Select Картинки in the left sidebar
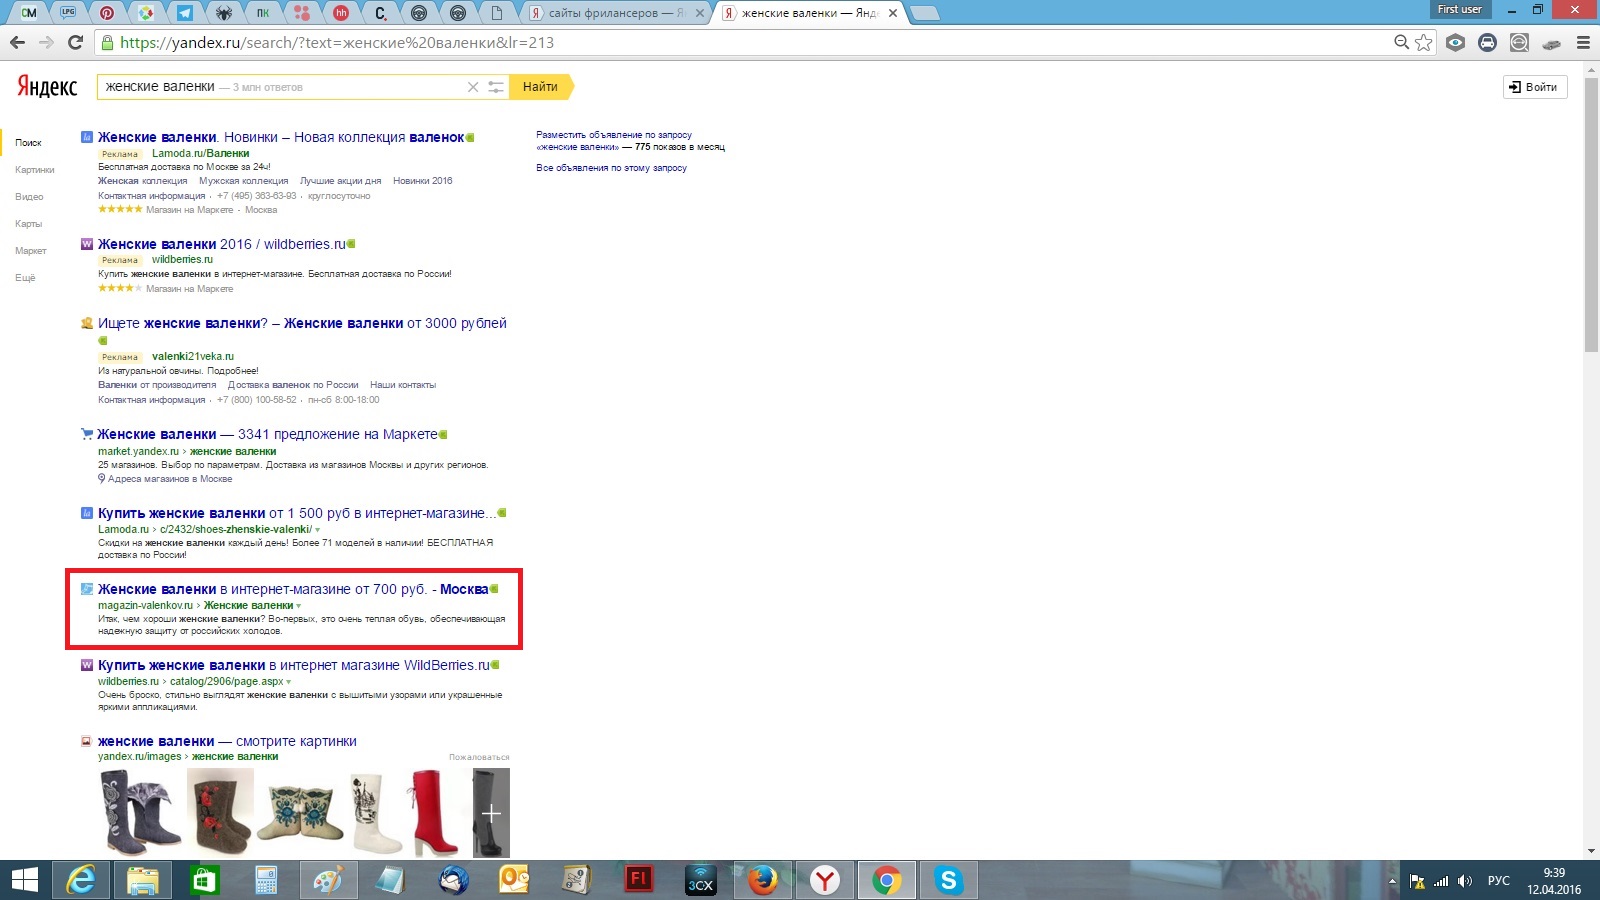1600x900 pixels. pos(35,170)
